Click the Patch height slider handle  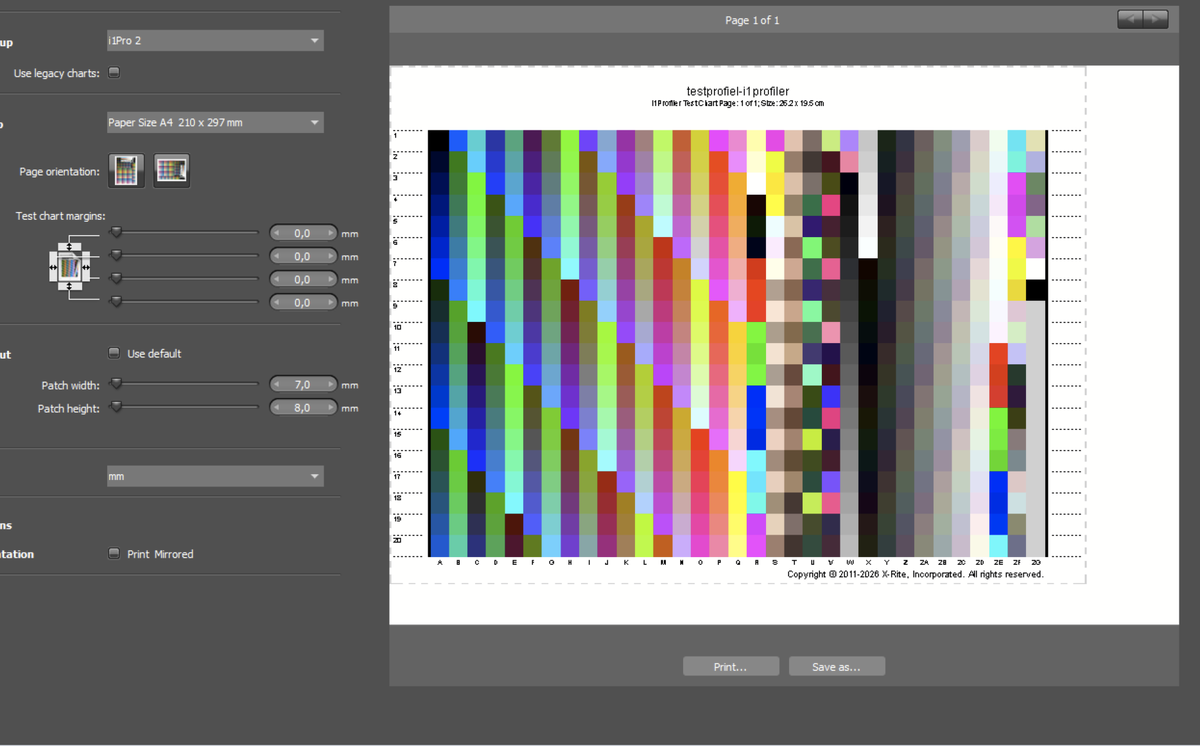click(x=116, y=406)
